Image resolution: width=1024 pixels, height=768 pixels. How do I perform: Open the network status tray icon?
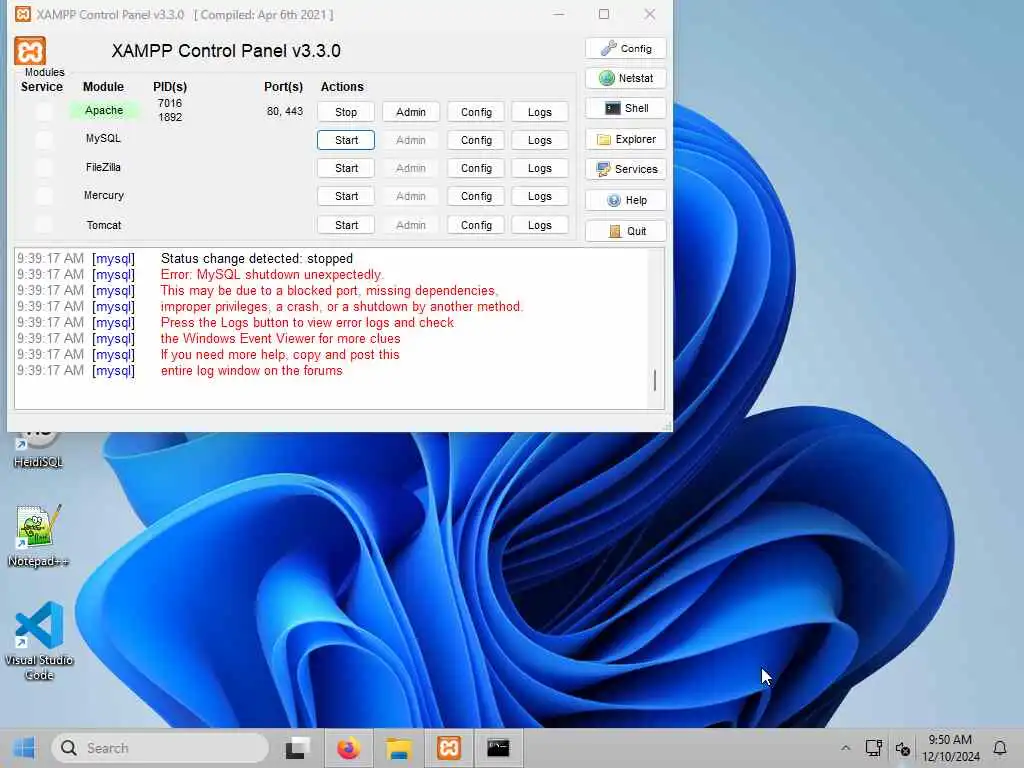(874, 748)
